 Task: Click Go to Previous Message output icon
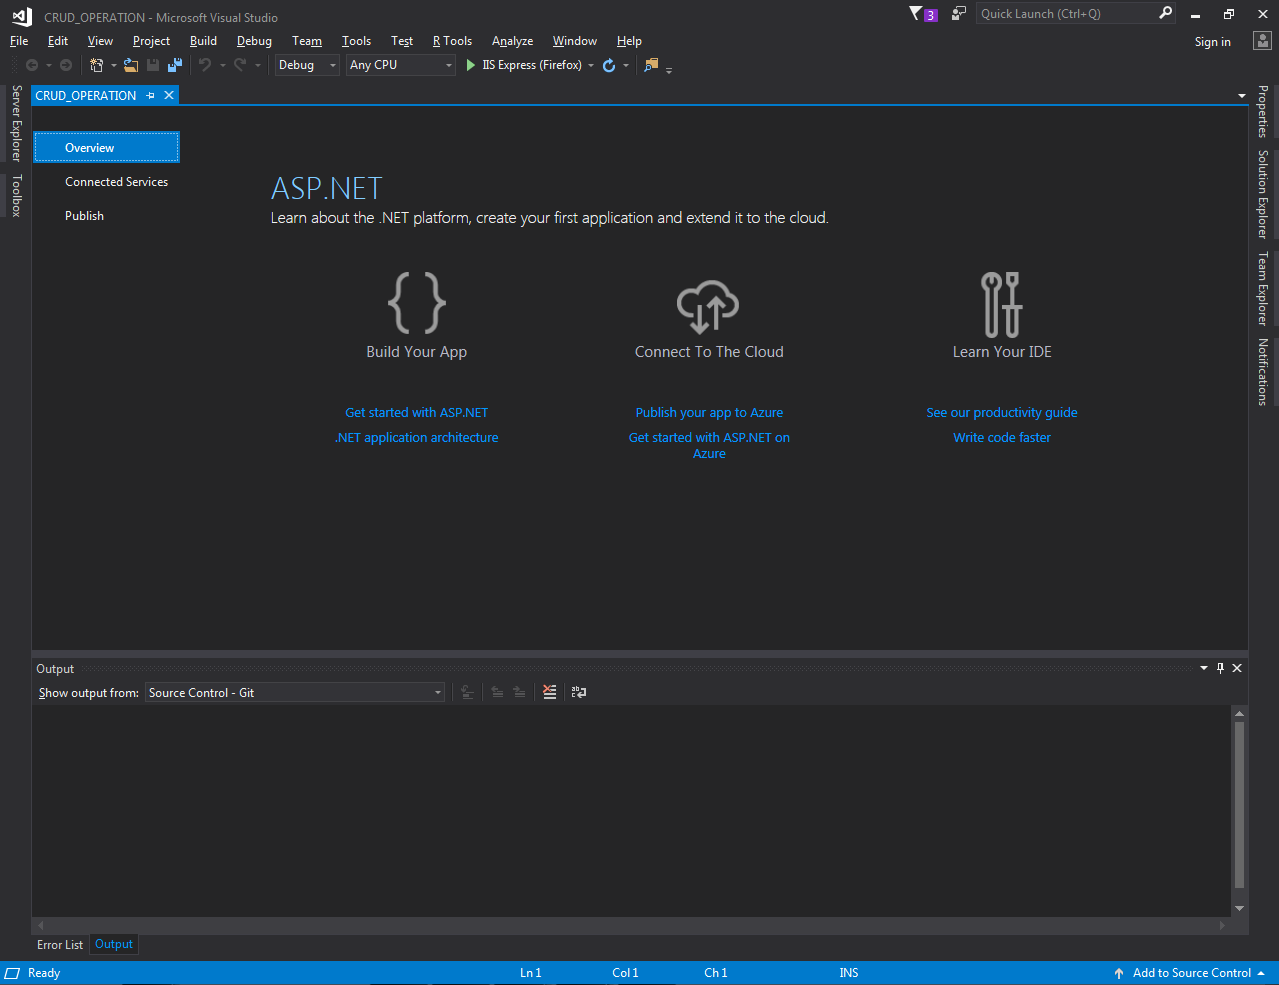pos(497,692)
